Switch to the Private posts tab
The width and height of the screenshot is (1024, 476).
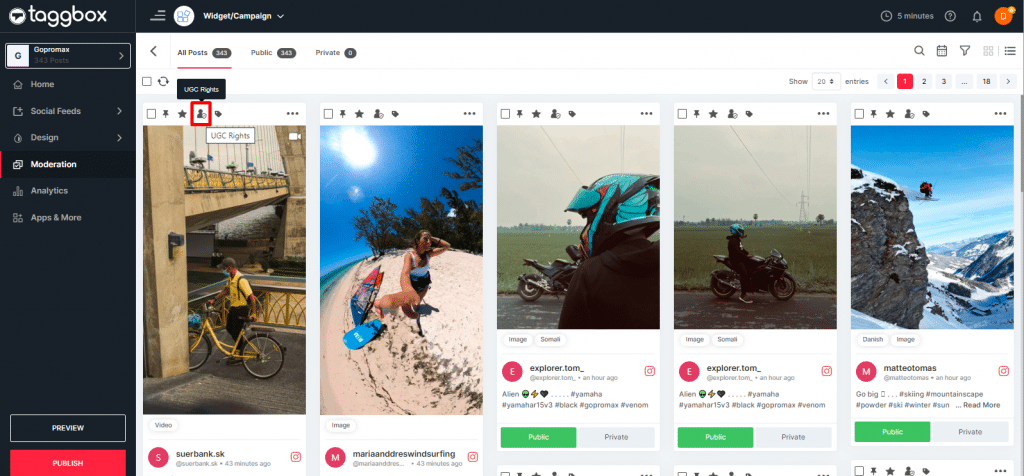(x=335, y=52)
